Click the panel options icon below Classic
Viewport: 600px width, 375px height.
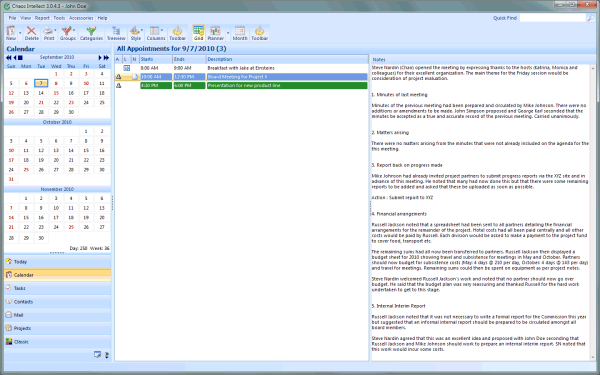point(98,355)
